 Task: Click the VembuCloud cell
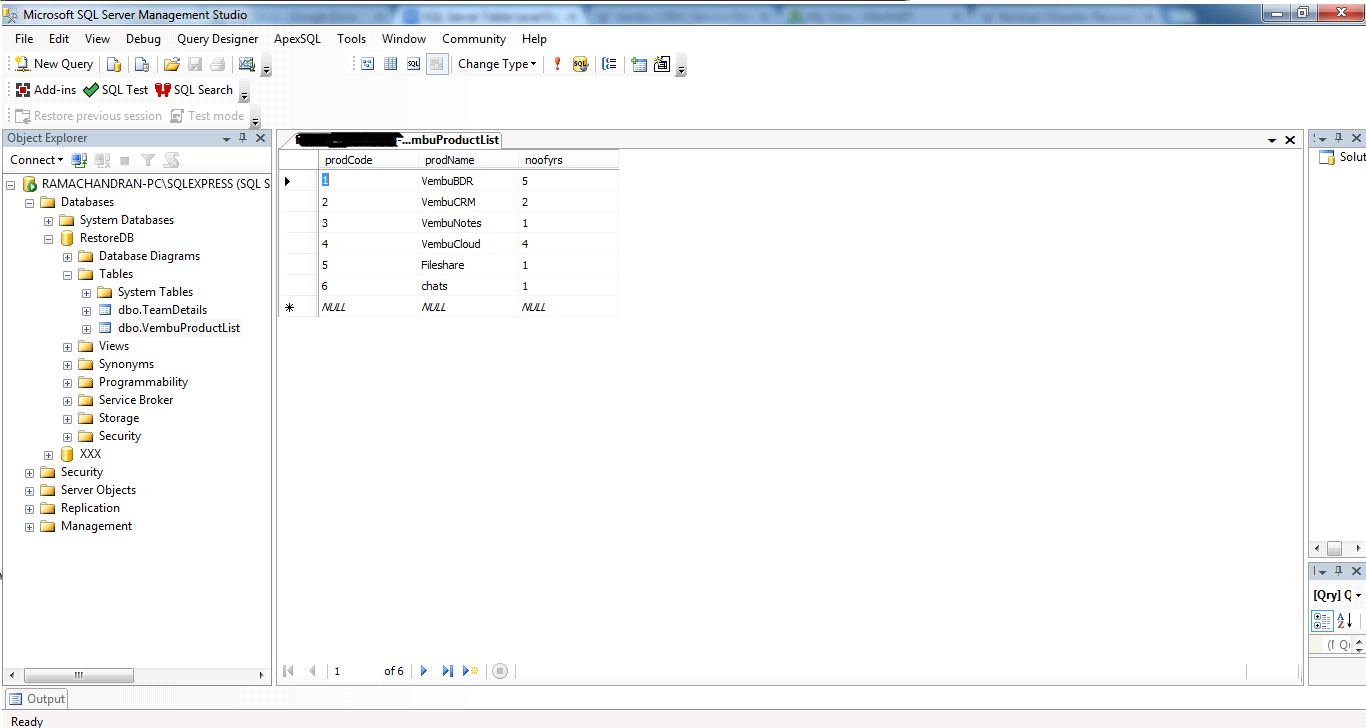[x=468, y=244]
